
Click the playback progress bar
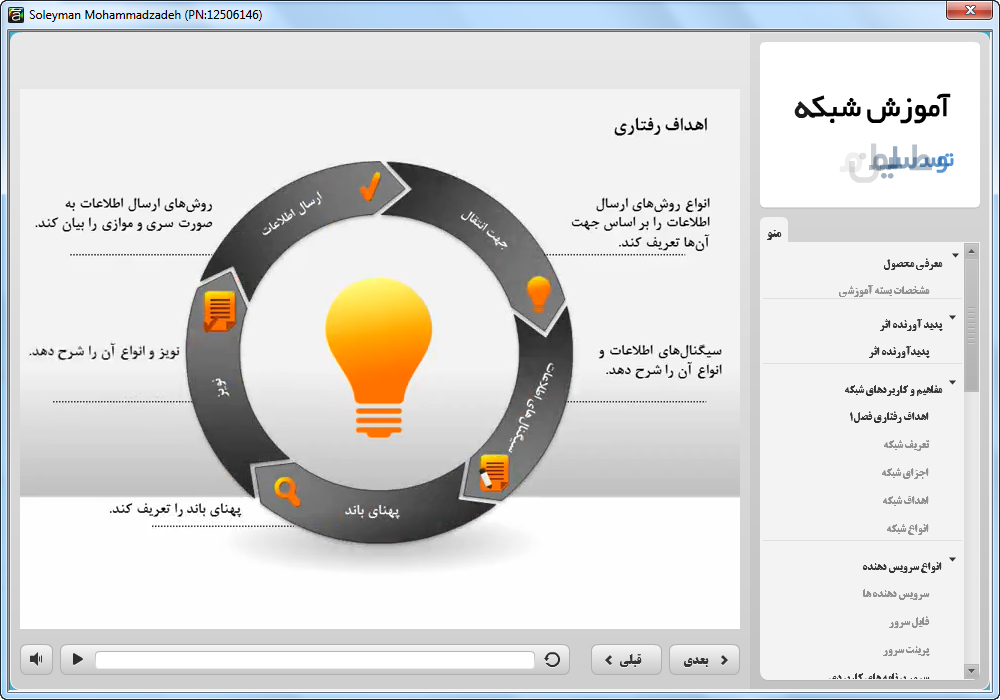pyautogui.click(x=314, y=660)
